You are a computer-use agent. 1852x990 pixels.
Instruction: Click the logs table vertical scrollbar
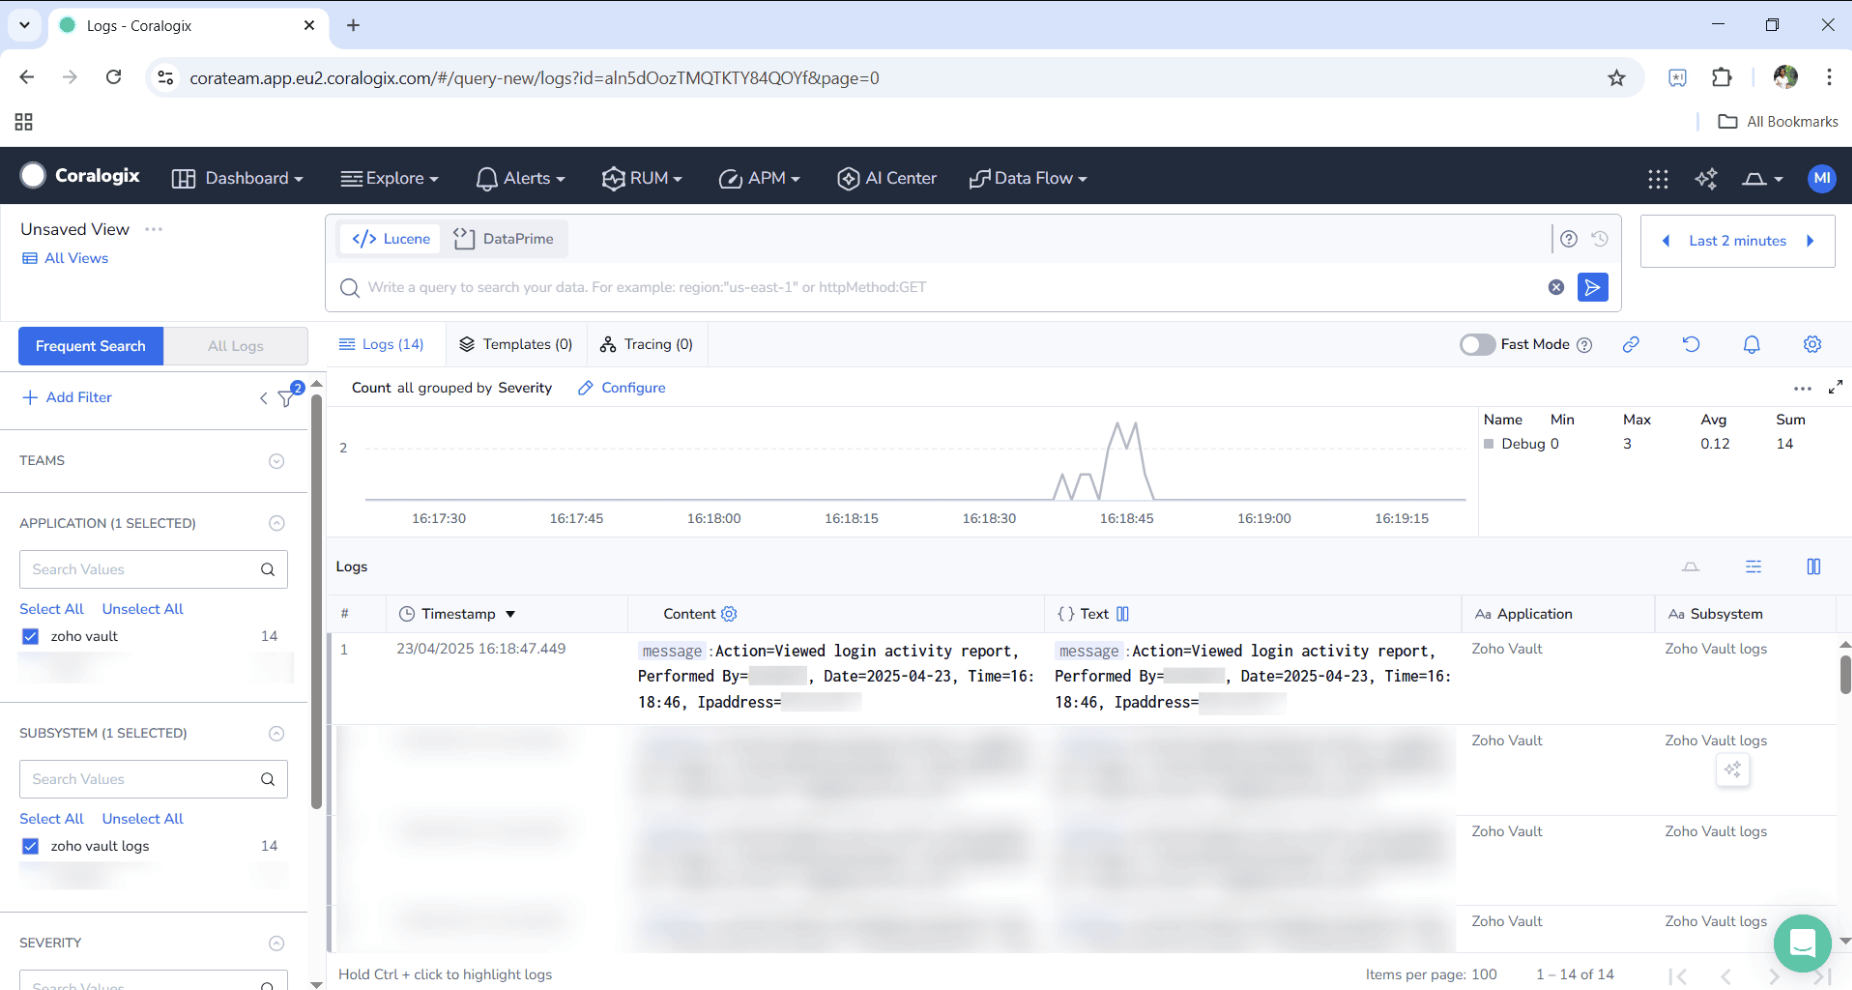click(1845, 675)
